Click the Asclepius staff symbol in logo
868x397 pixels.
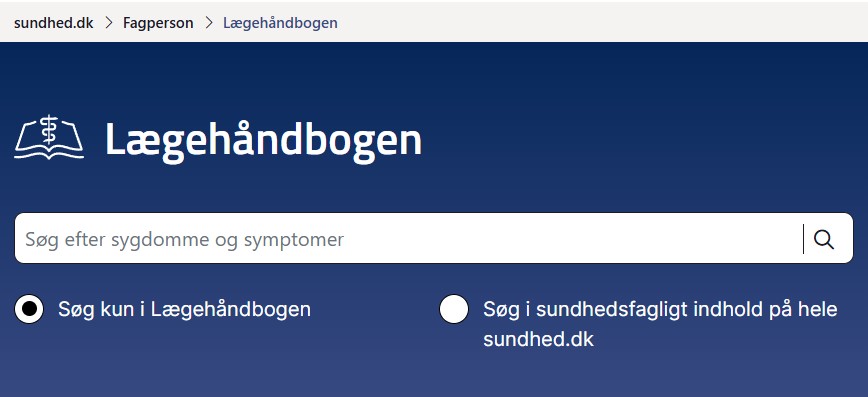click(x=49, y=130)
